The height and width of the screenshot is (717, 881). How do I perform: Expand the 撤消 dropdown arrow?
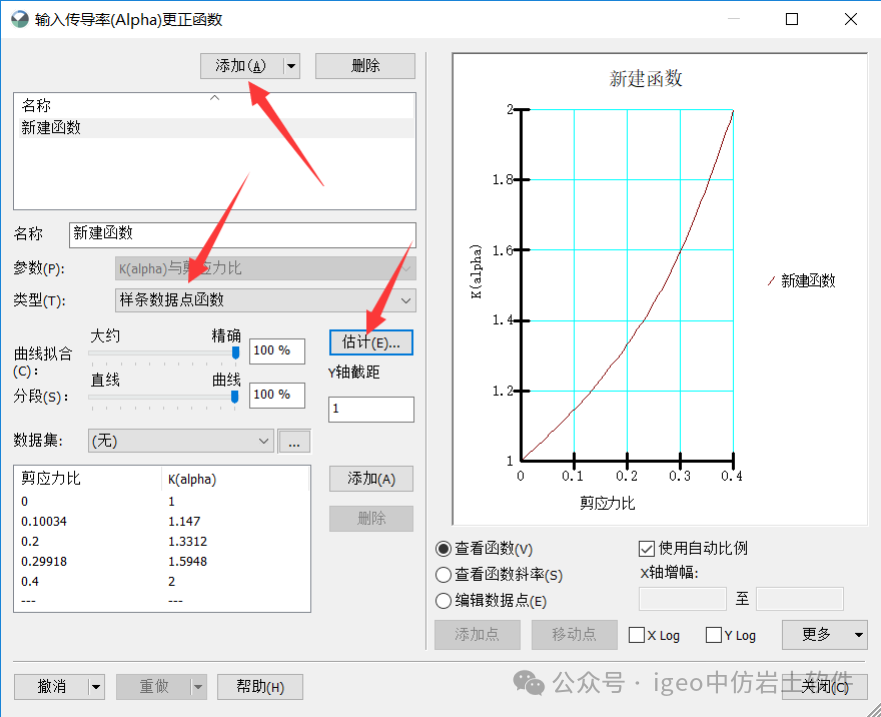(x=97, y=687)
